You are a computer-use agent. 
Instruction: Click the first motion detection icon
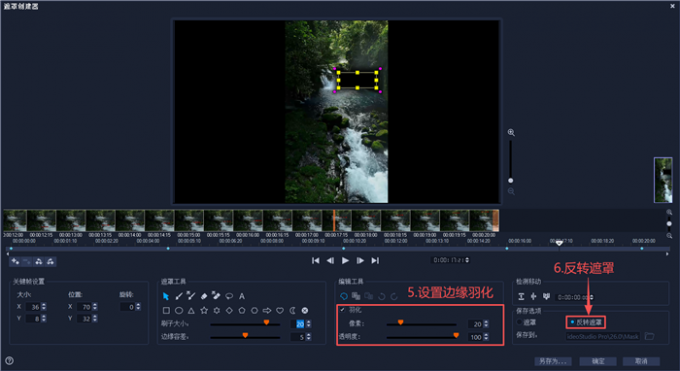coord(521,296)
